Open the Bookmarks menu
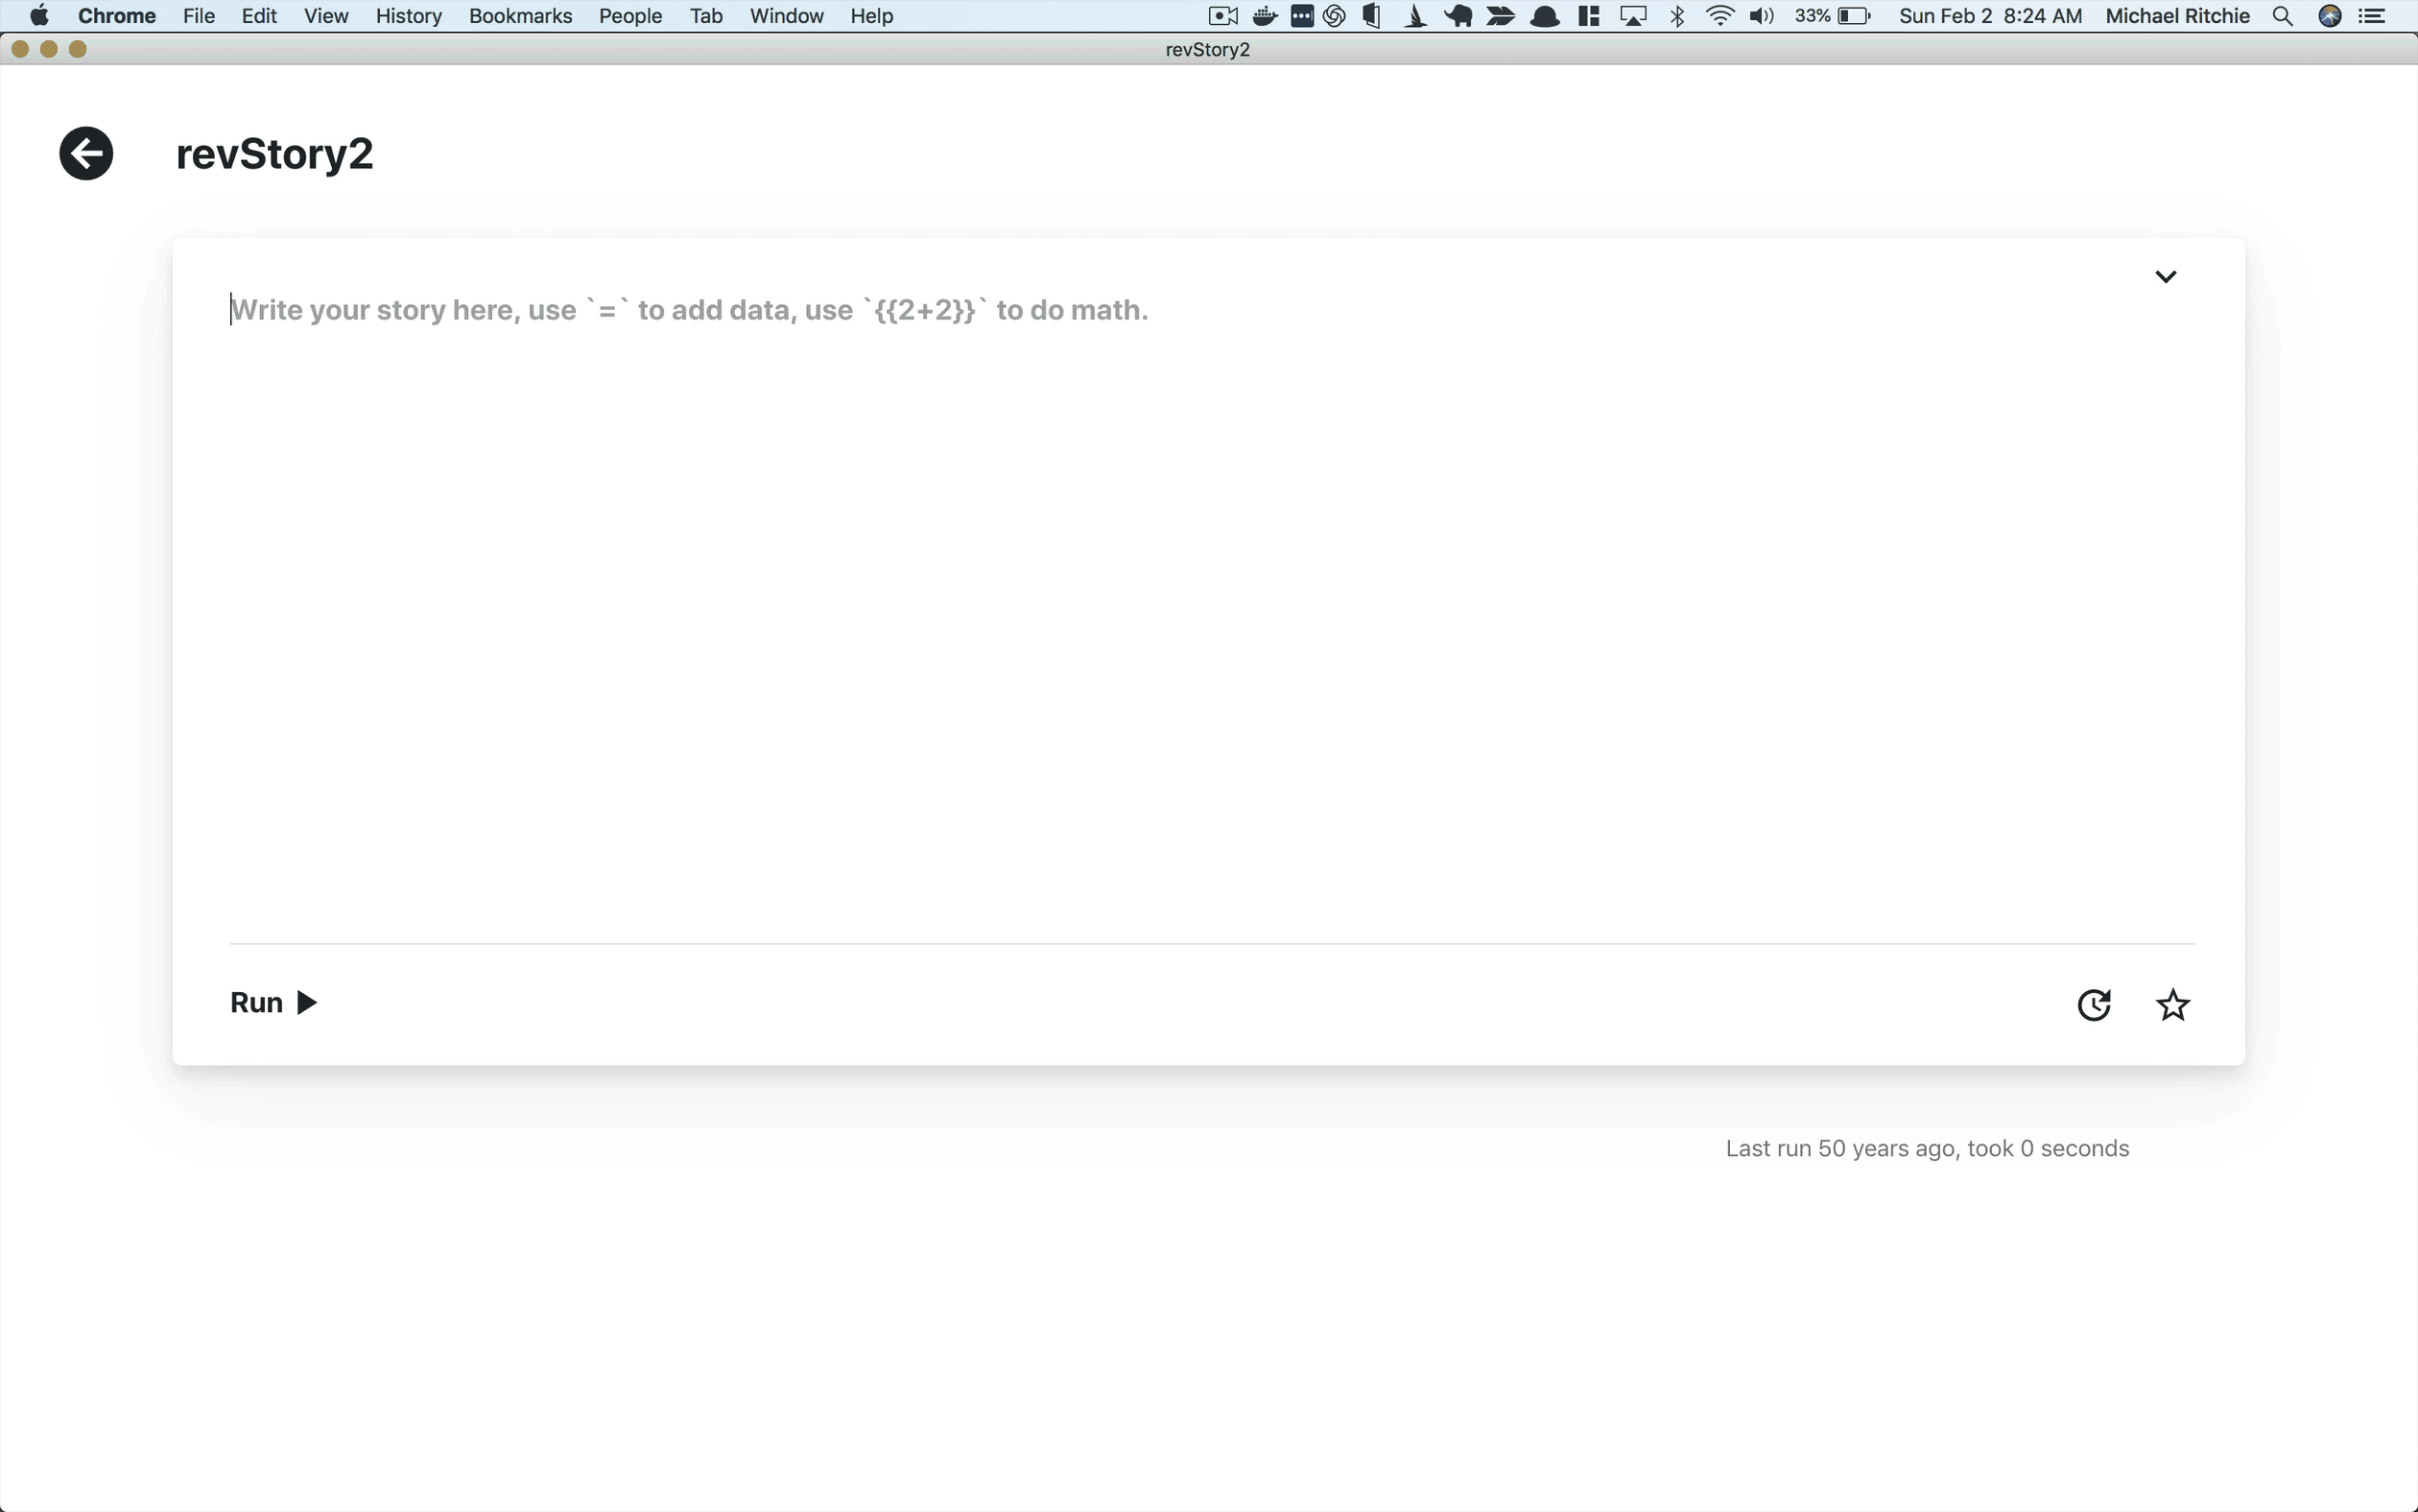 coord(520,16)
